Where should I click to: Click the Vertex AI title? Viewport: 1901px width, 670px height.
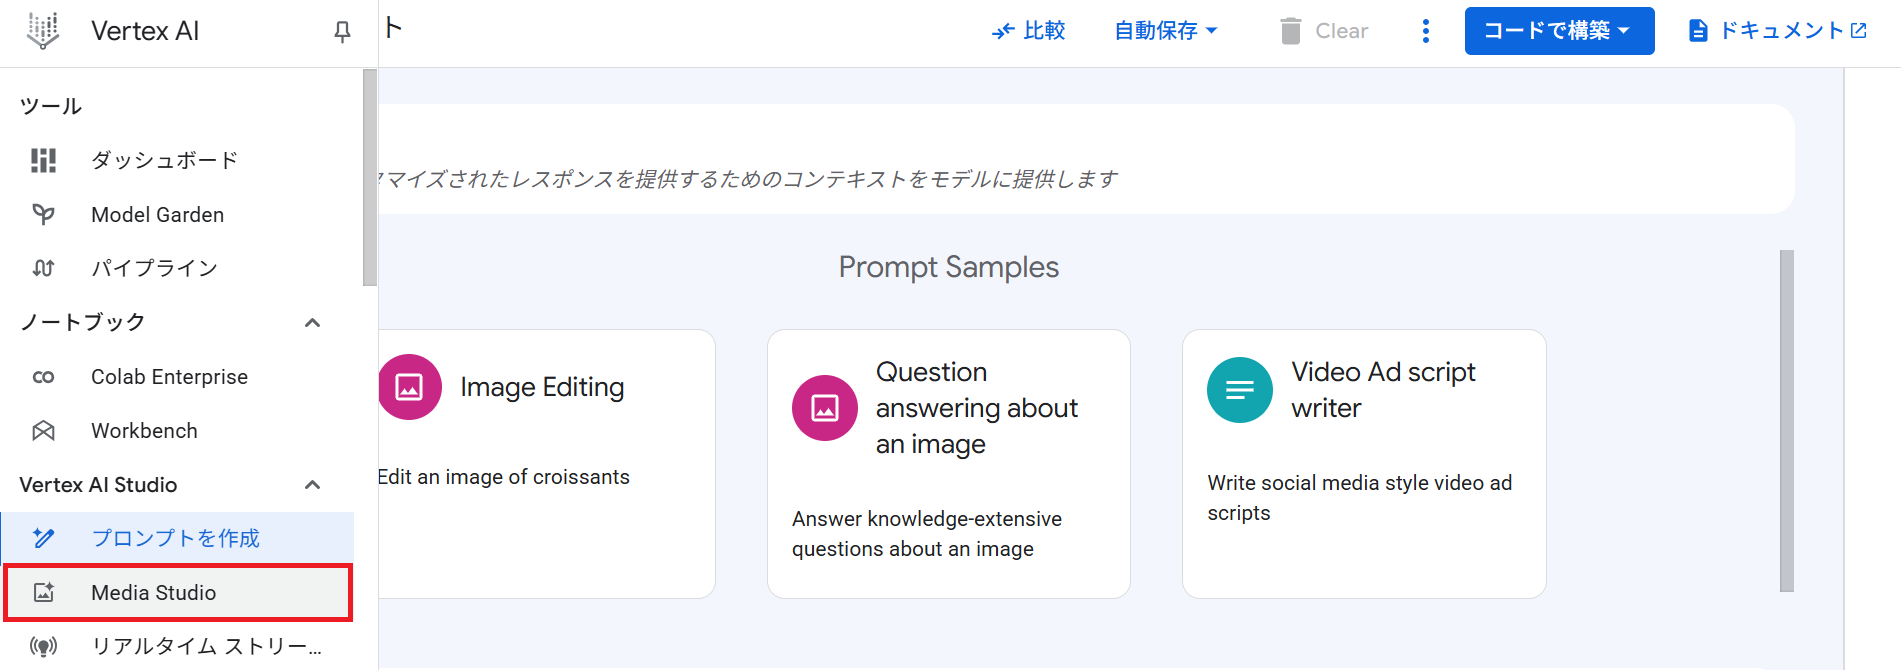pyautogui.click(x=145, y=31)
